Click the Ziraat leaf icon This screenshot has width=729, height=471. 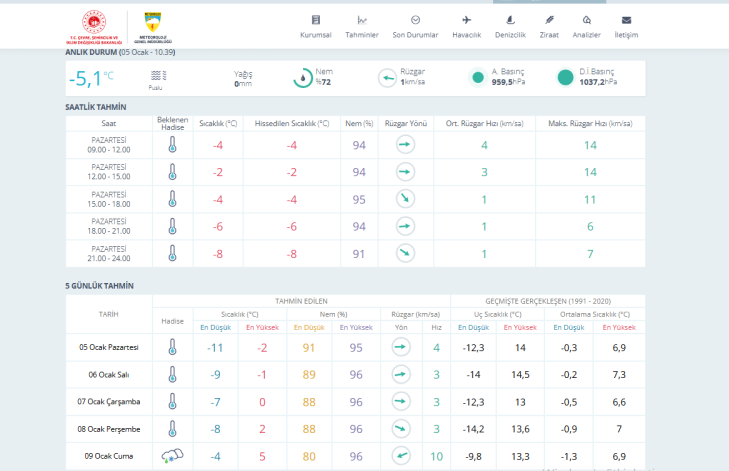tap(548, 20)
